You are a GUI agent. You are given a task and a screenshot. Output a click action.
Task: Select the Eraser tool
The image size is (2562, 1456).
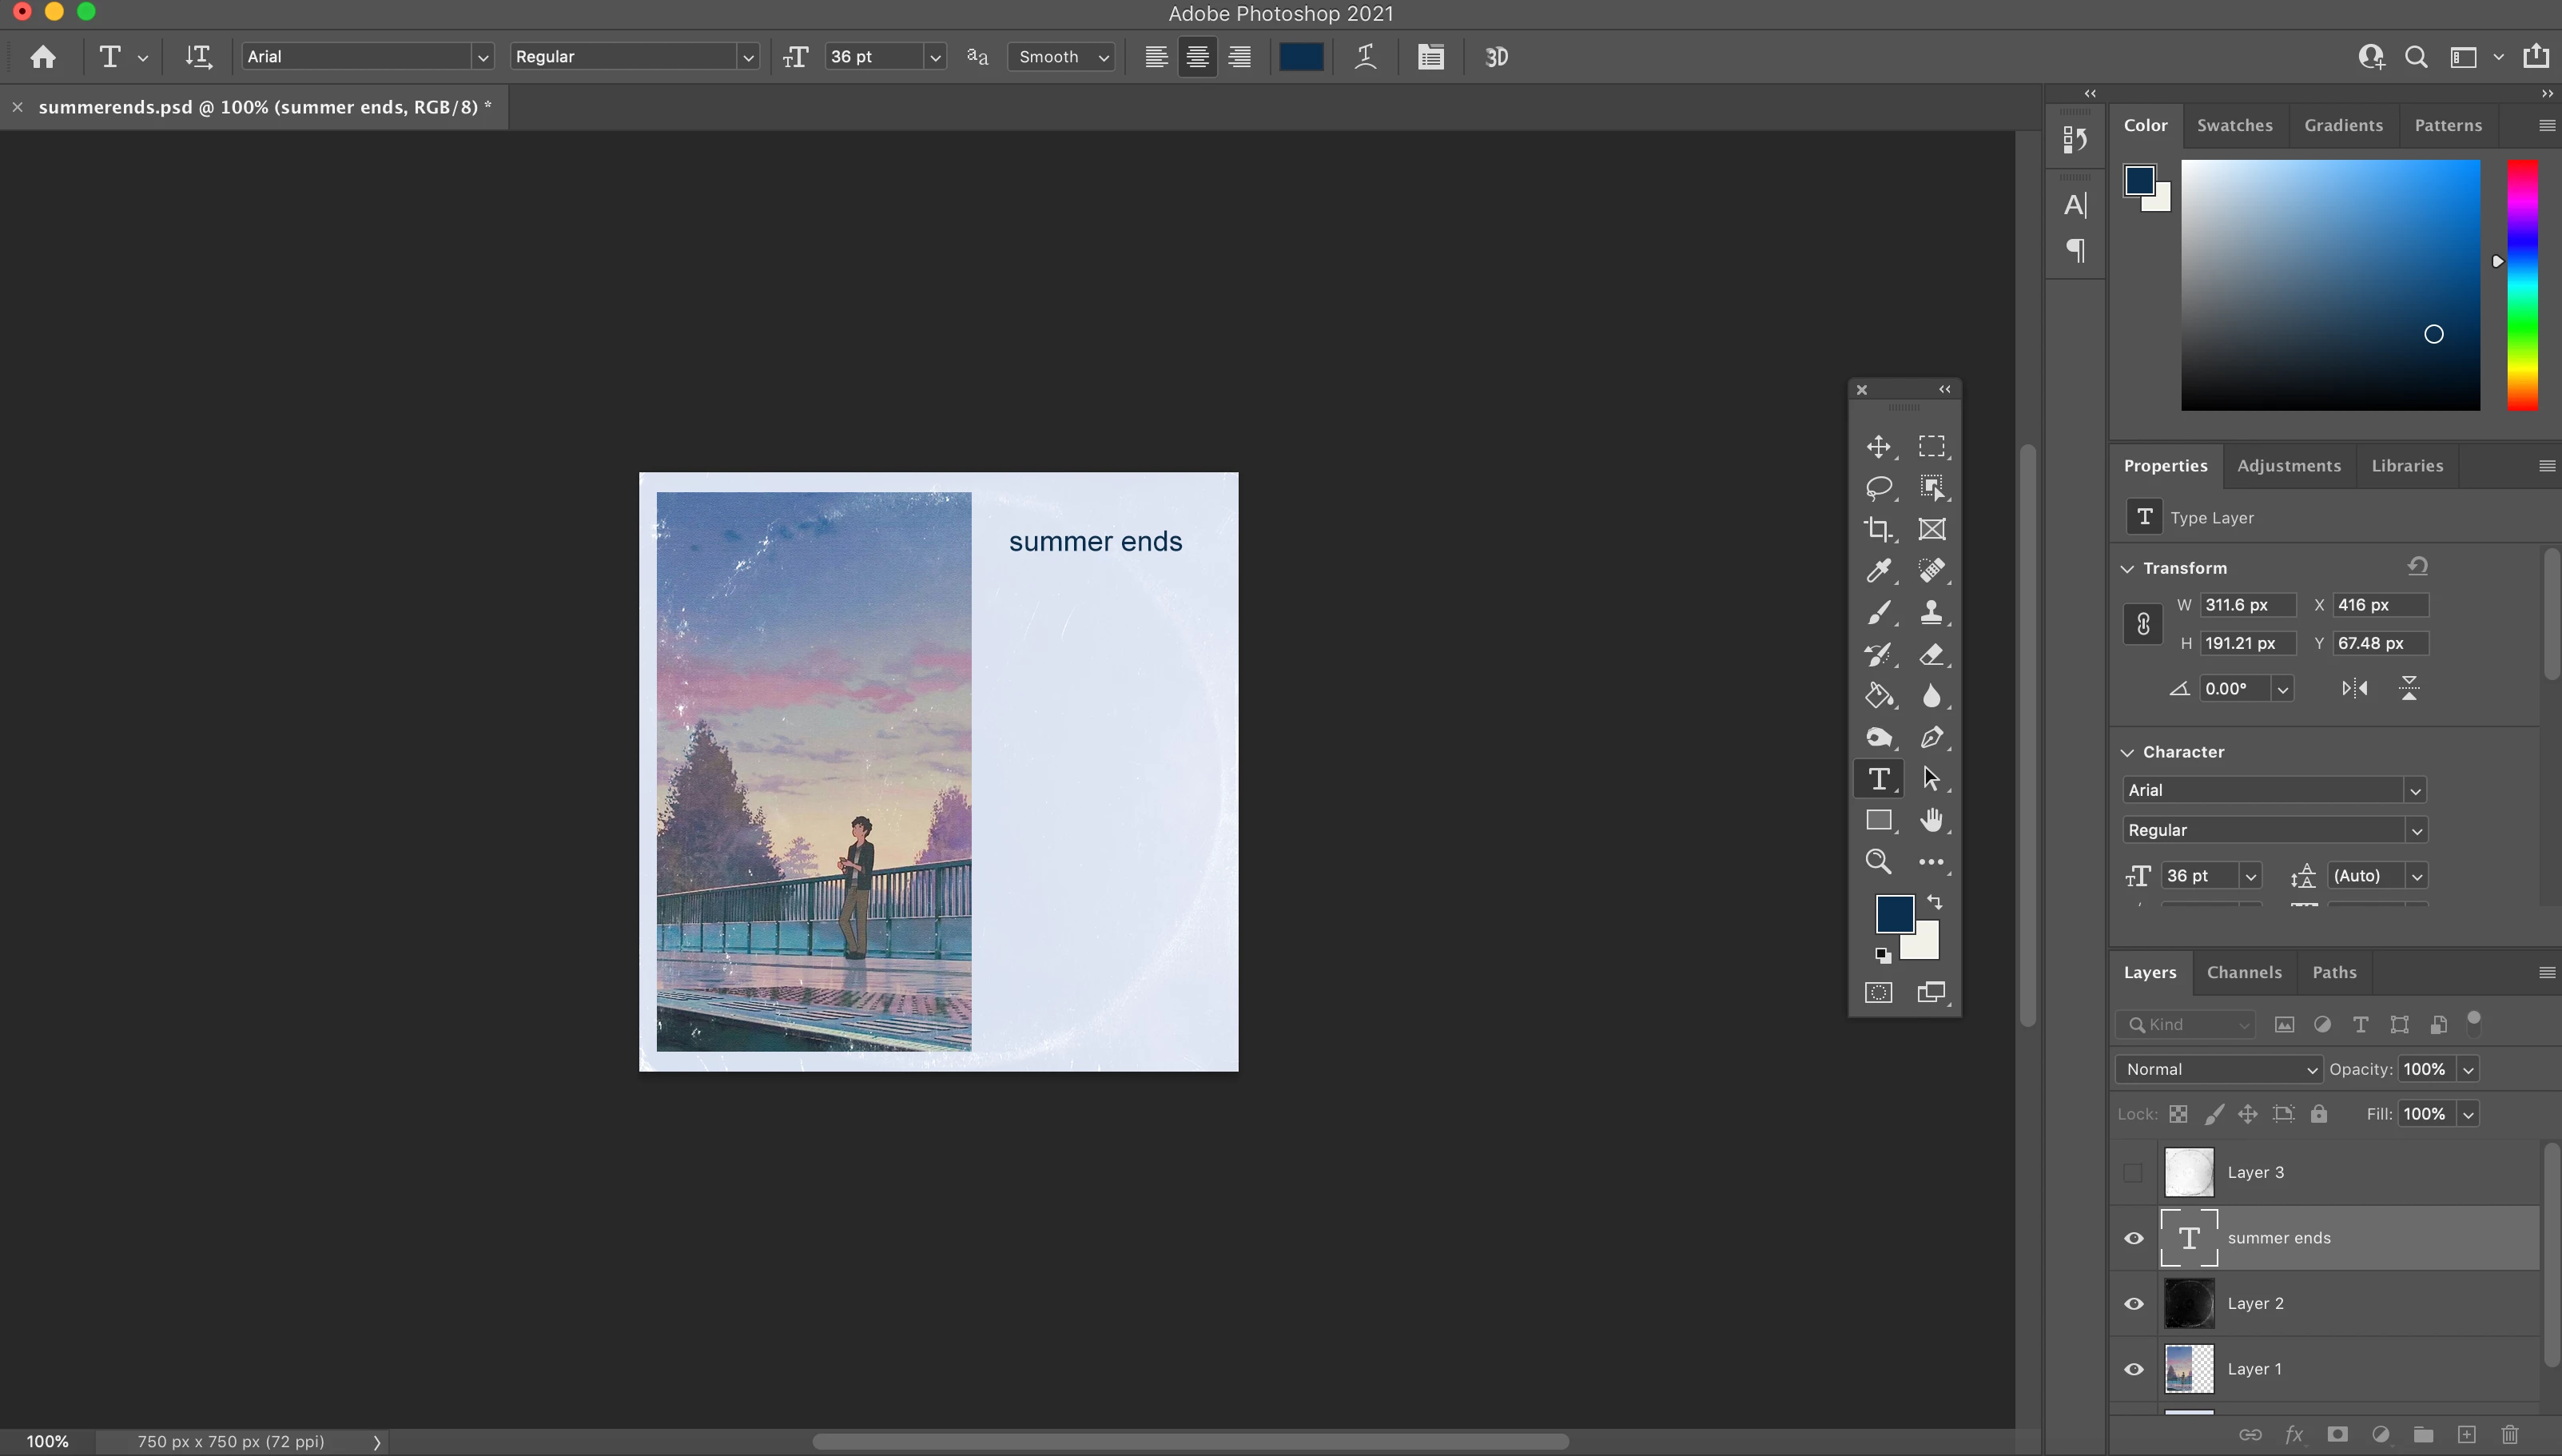coord(1931,654)
